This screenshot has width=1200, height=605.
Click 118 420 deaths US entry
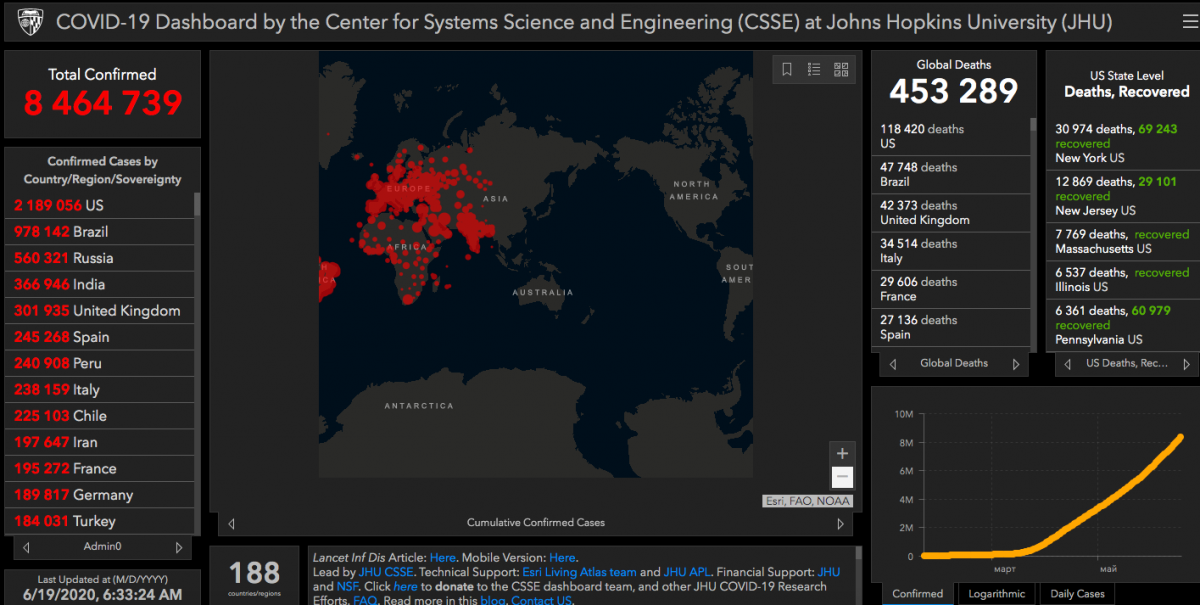953,136
